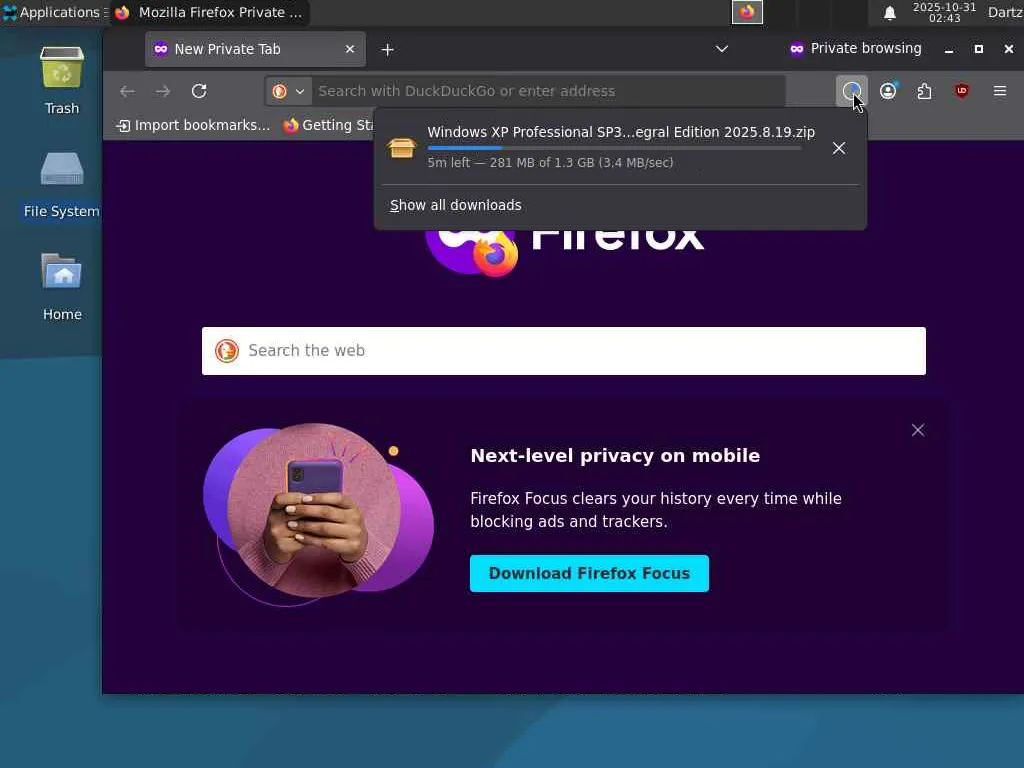Click Import bookmarks in bookmarks toolbar
The width and height of the screenshot is (1024, 768).
click(x=193, y=125)
